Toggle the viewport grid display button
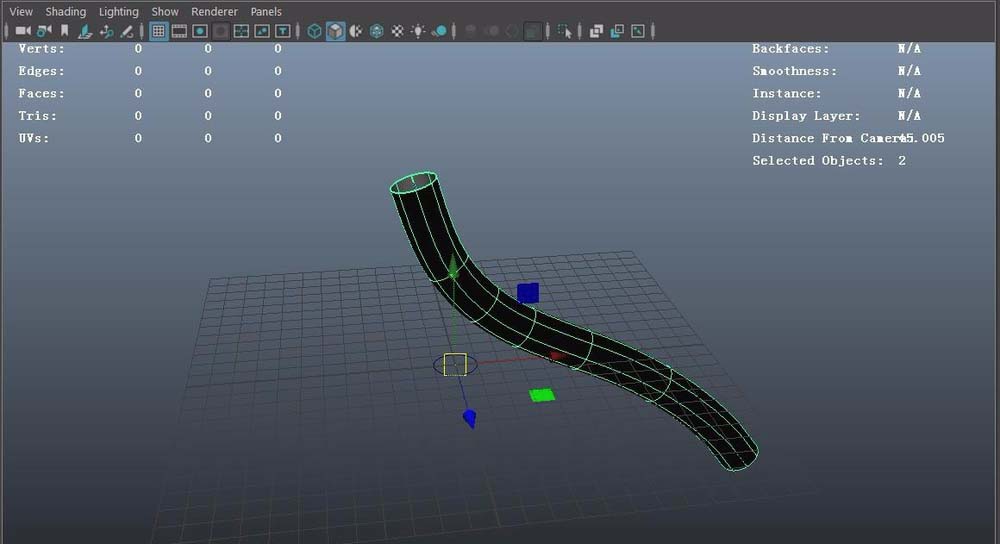Viewport: 1000px width, 544px height. pyautogui.click(x=158, y=31)
